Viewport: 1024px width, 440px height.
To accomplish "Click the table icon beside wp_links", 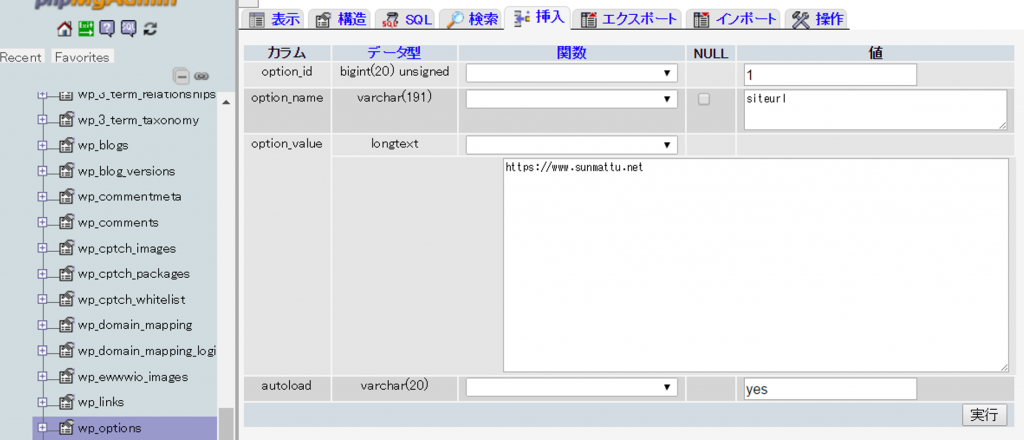I will point(67,403).
